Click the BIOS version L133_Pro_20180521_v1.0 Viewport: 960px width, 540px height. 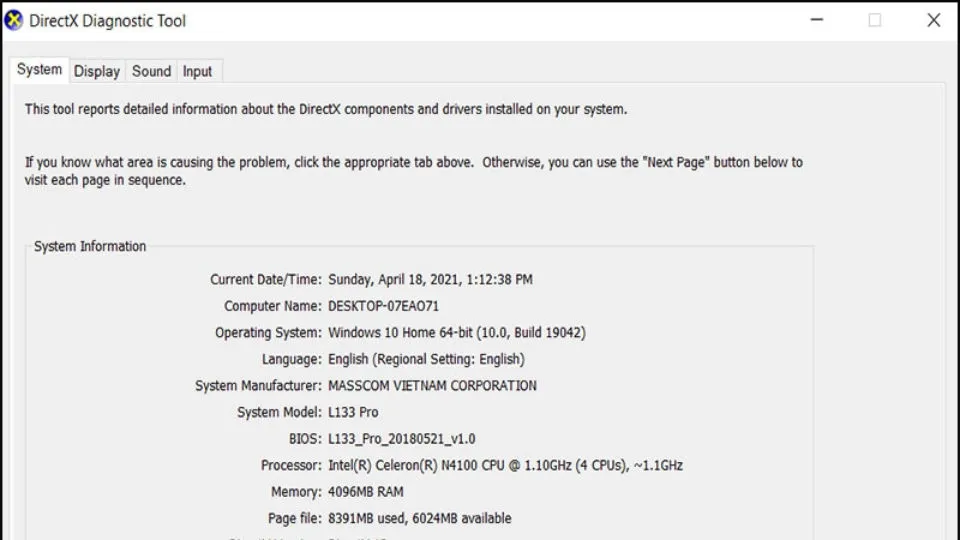pos(402,439)
